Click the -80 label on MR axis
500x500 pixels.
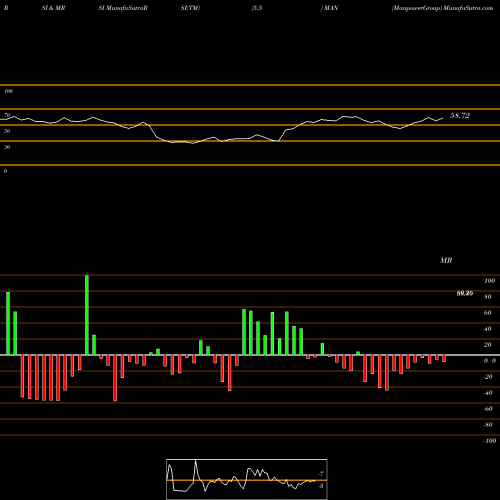click(488, 425)
